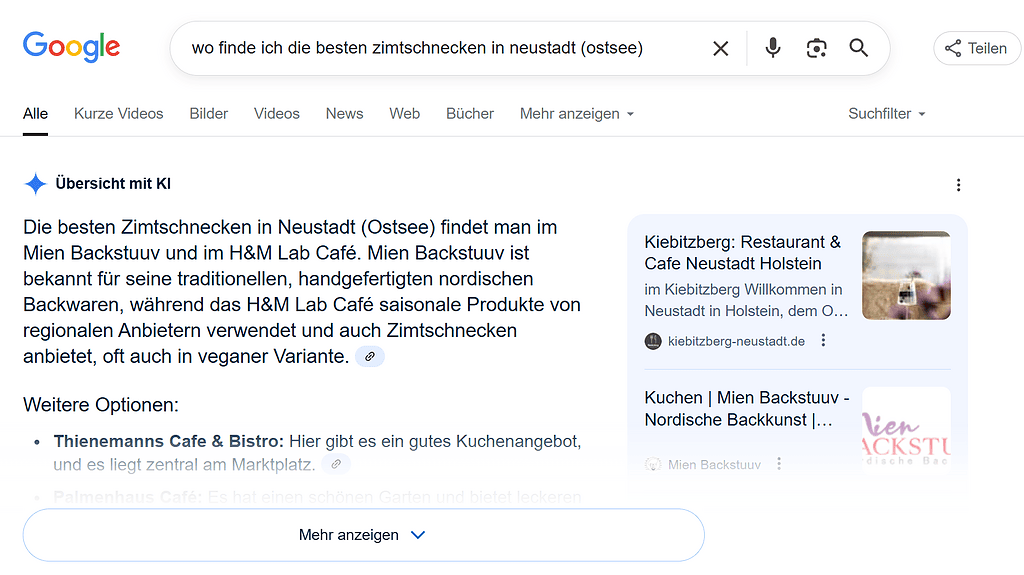Expand overview with Mehr anzeigen button
Screen dimensions: 1024x575
(364, 535)
